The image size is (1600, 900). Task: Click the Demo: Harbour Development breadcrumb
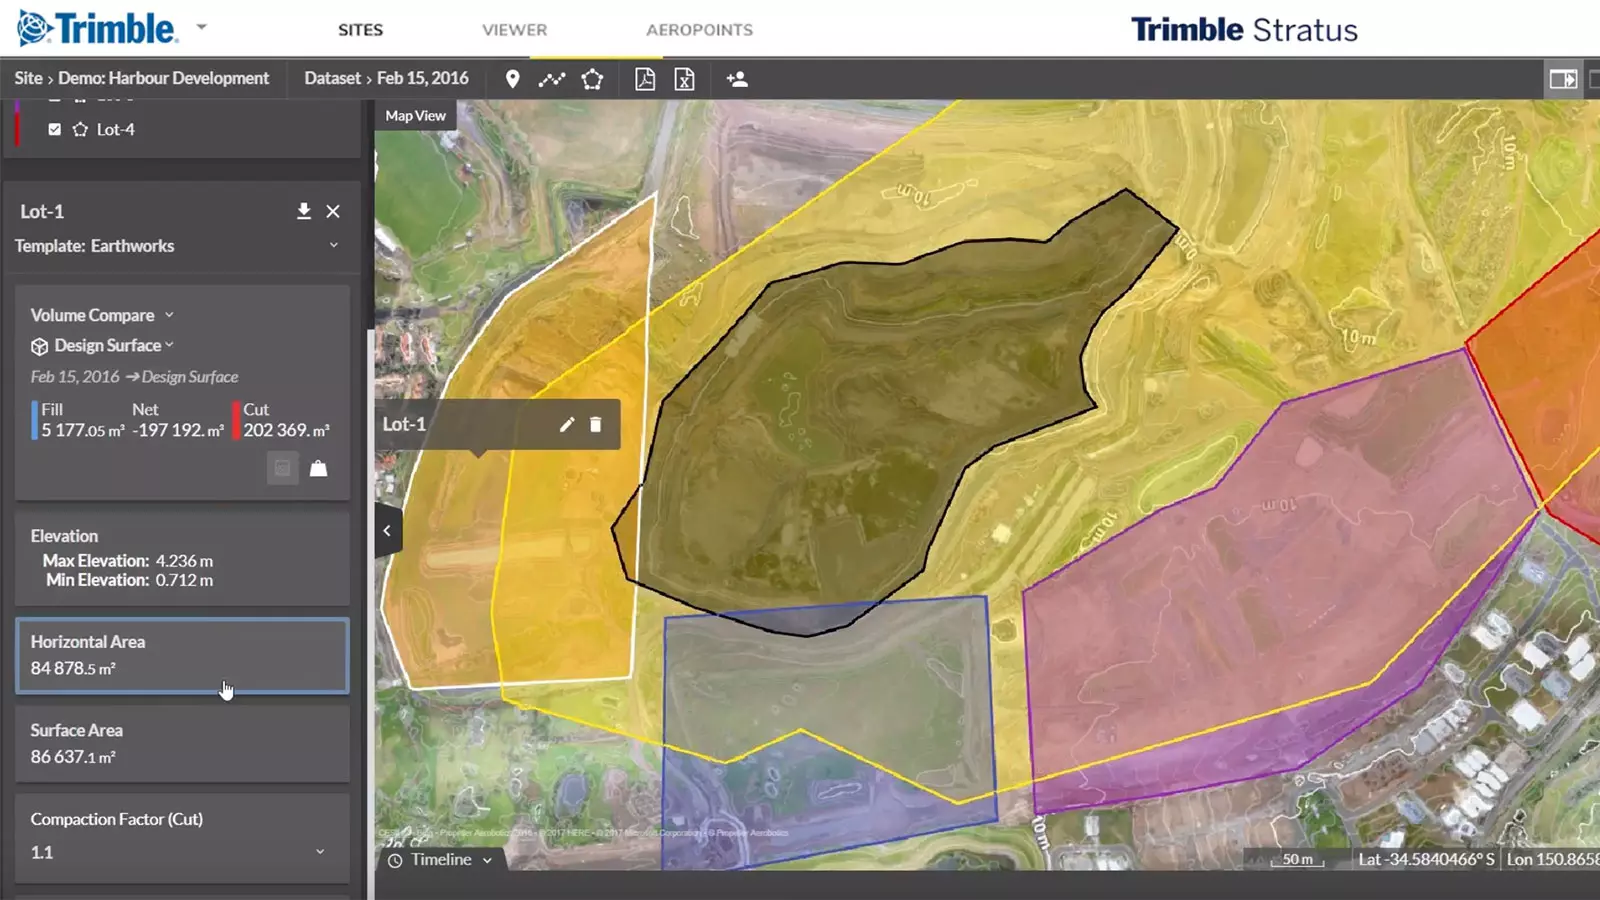(163, 78)
